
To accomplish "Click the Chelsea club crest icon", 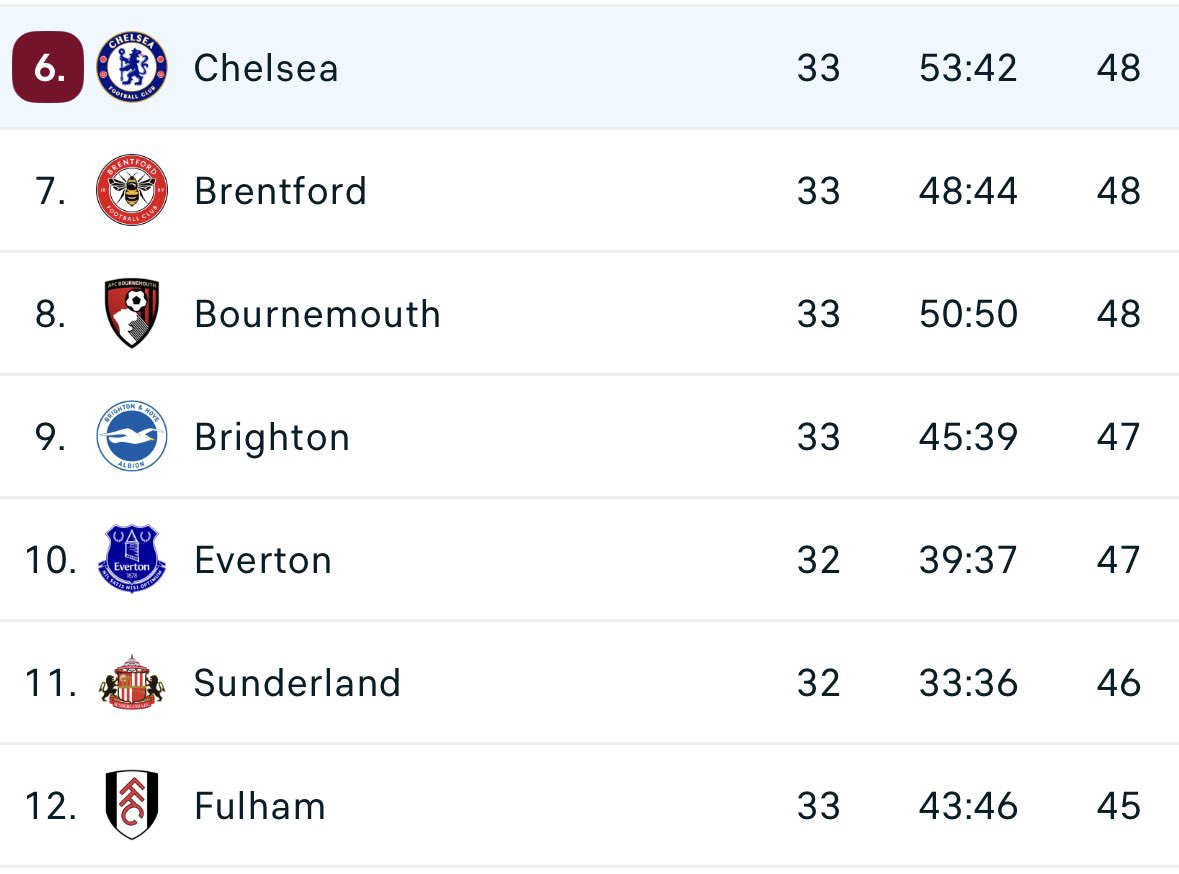I will point(132,68).
